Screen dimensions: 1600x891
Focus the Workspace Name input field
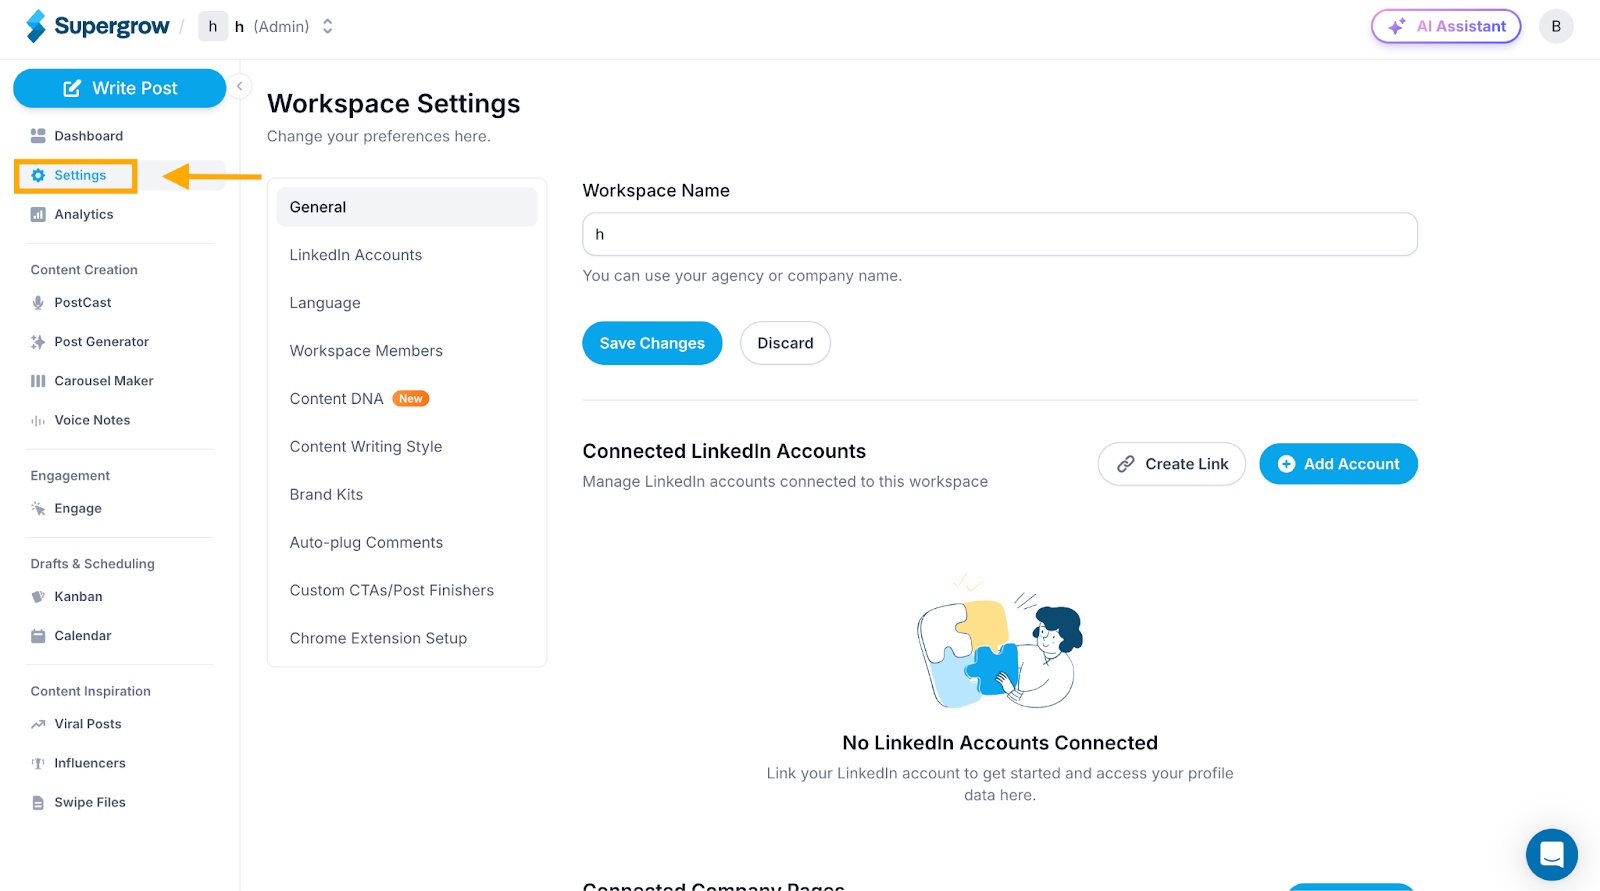pos(1000,234)
